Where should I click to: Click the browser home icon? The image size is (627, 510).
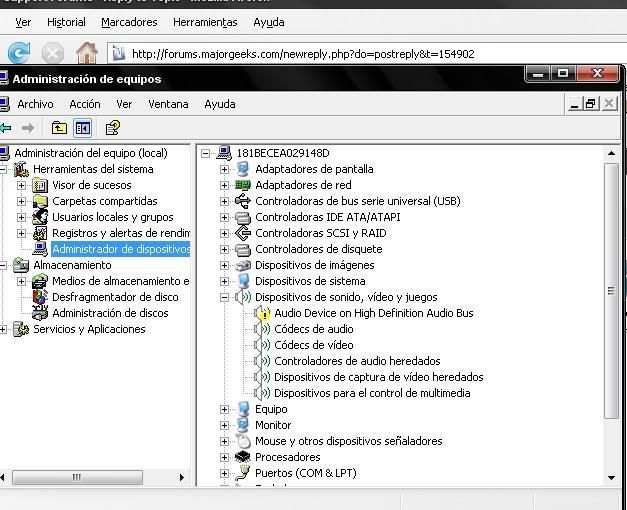(87, 53)
